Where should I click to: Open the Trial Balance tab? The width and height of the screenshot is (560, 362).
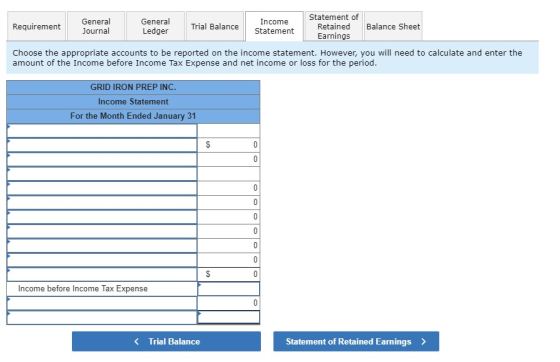[x=215, y=26]
